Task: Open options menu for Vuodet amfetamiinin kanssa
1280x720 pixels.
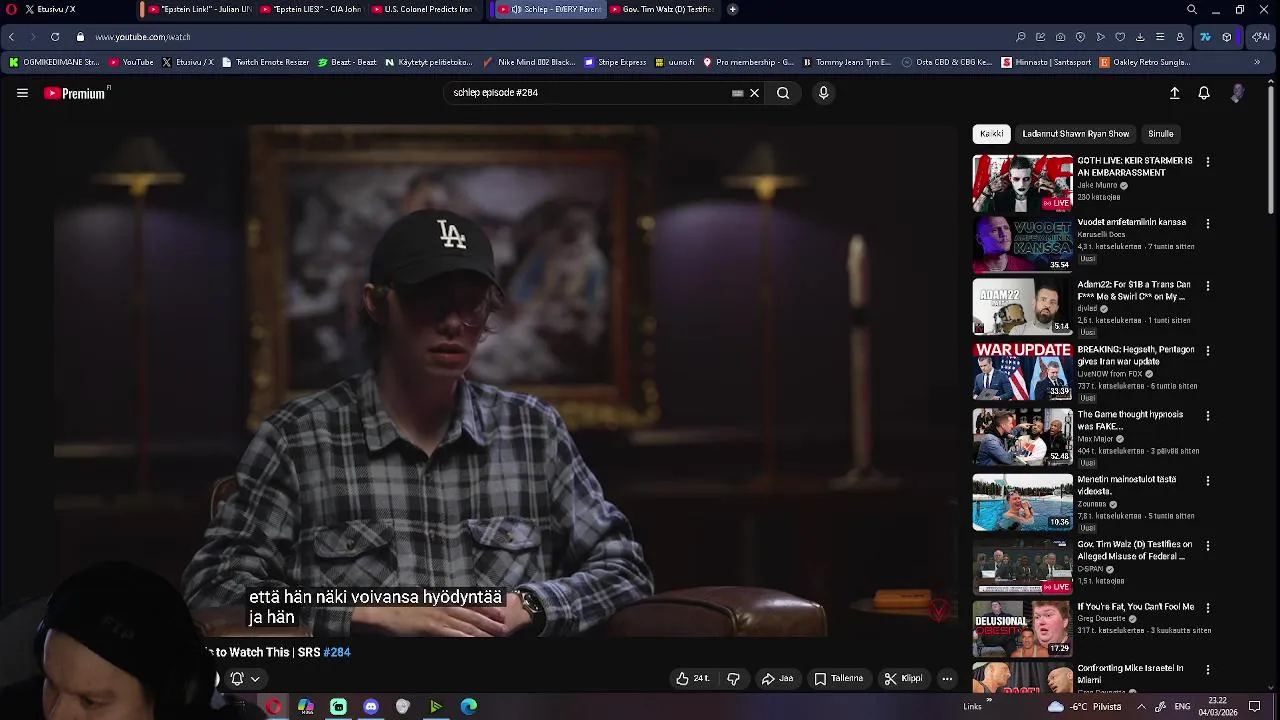Action: point(1208,224)
